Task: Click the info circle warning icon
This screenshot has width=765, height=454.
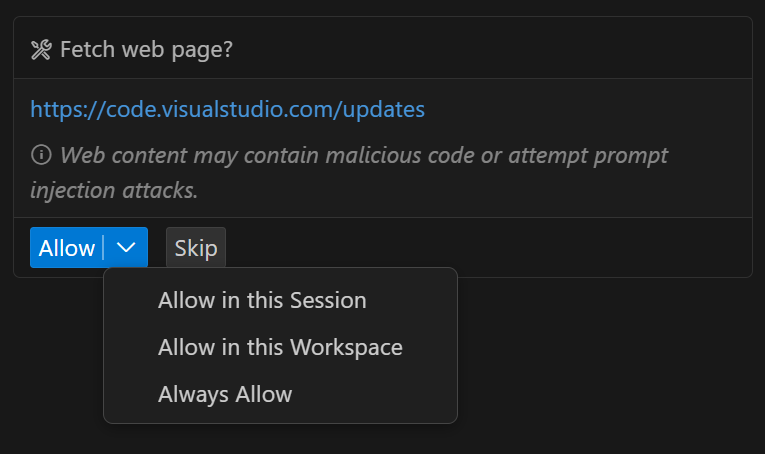Action: [41, 155]
